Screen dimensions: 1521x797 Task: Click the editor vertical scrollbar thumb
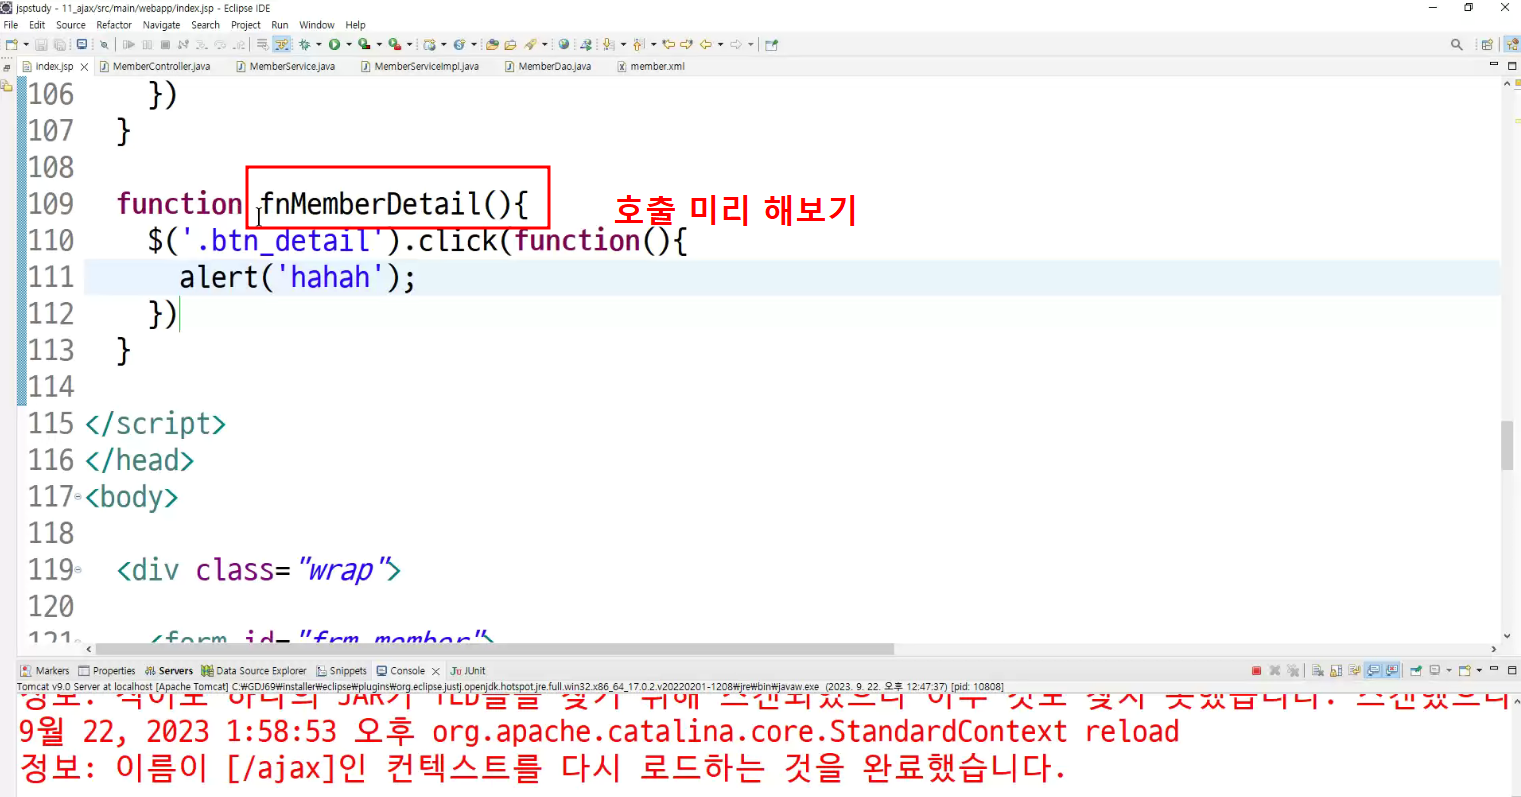(1507, 445)
